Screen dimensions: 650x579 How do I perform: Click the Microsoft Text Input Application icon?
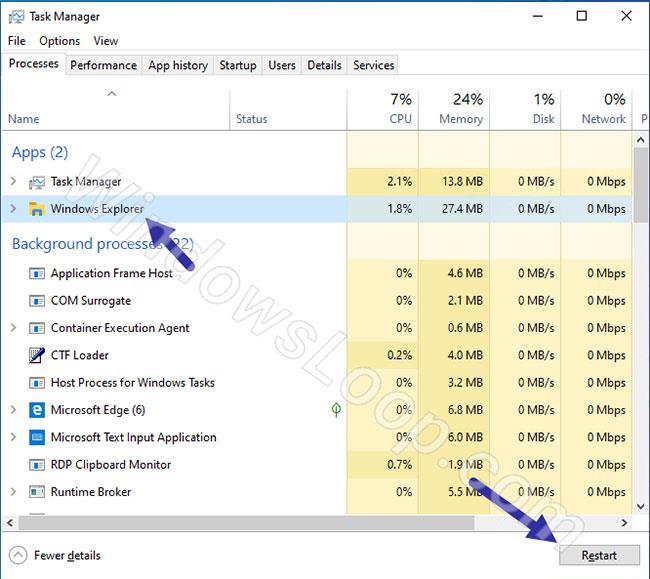[36, 437]
